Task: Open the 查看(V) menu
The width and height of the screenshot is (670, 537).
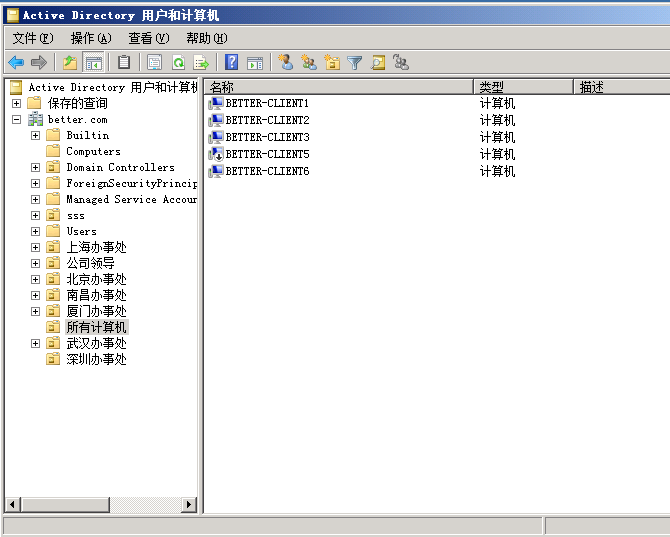Action: 149,38
